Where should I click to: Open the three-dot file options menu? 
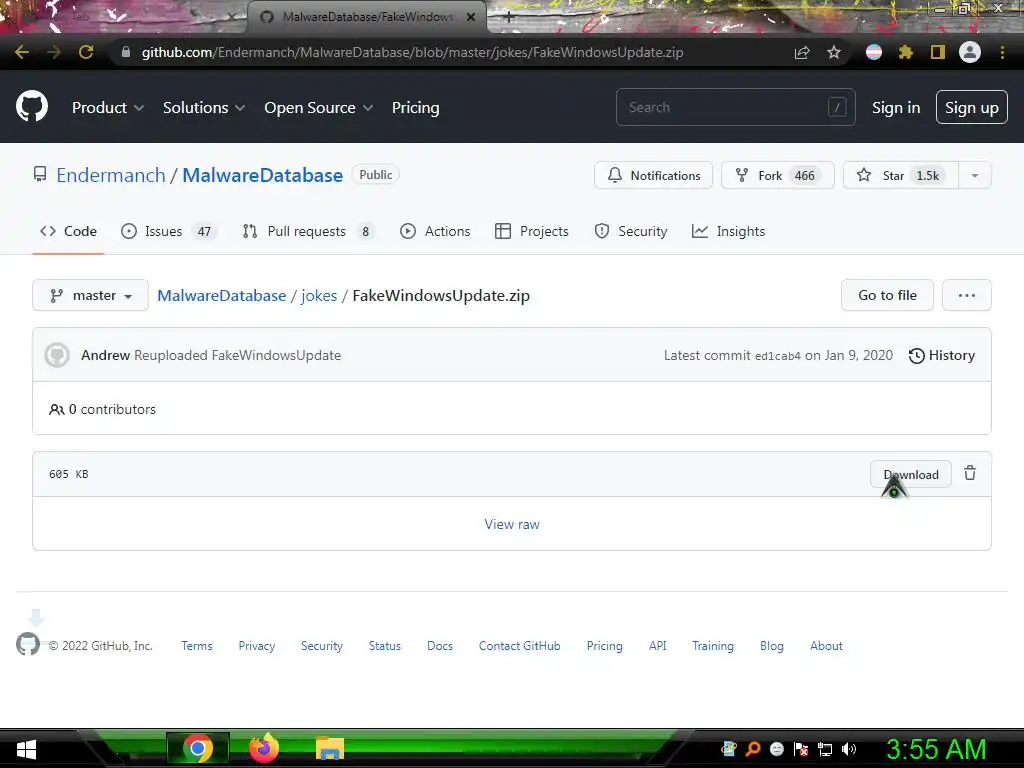(x=967, y=295)
